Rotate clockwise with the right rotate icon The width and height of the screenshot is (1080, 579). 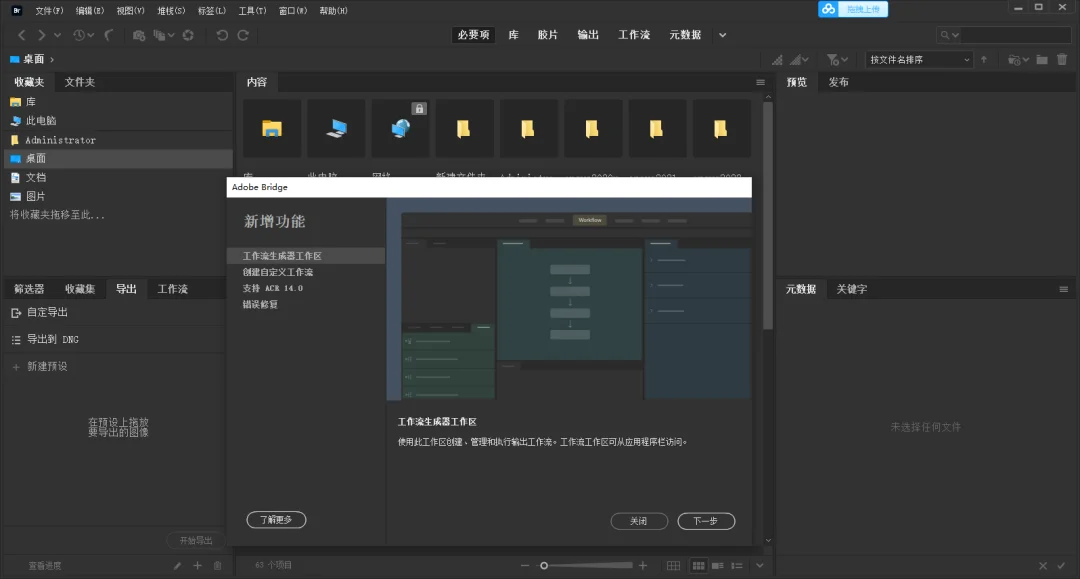click(243, 35)
